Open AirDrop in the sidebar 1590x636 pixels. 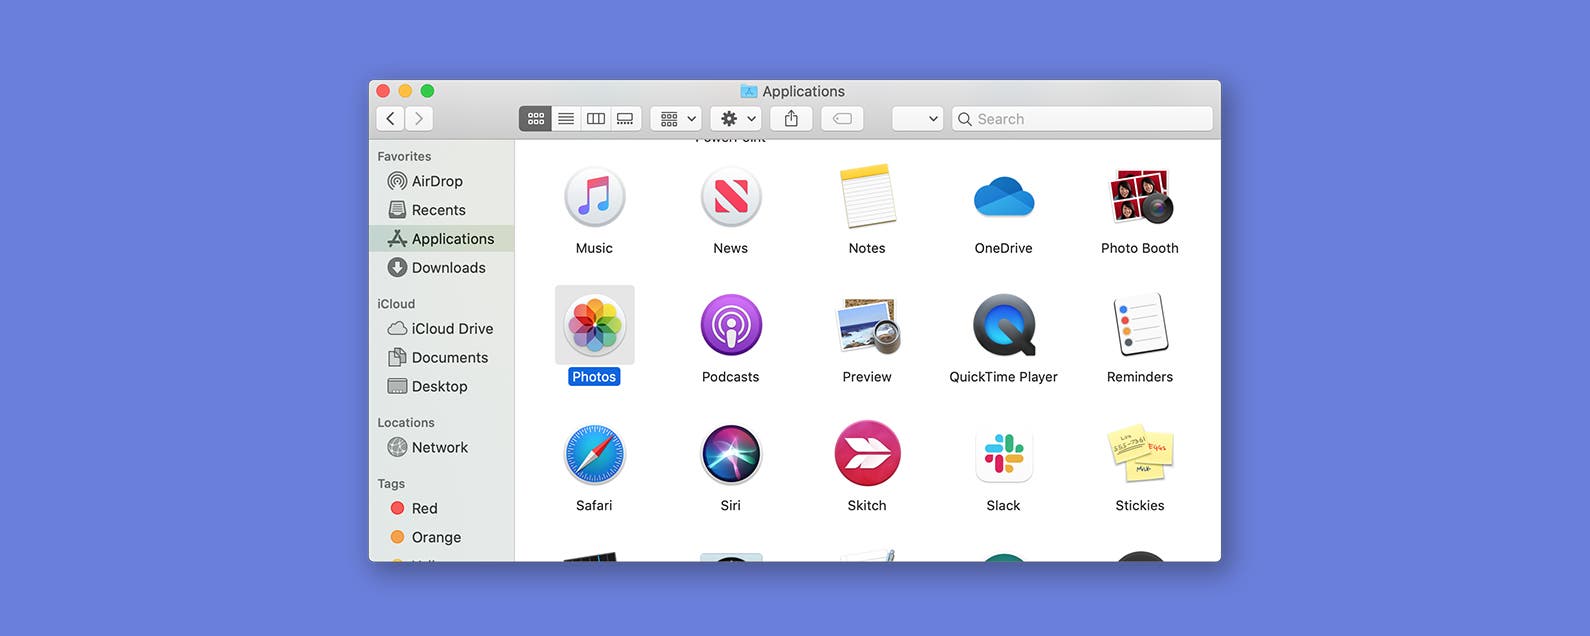pos(441,181)
